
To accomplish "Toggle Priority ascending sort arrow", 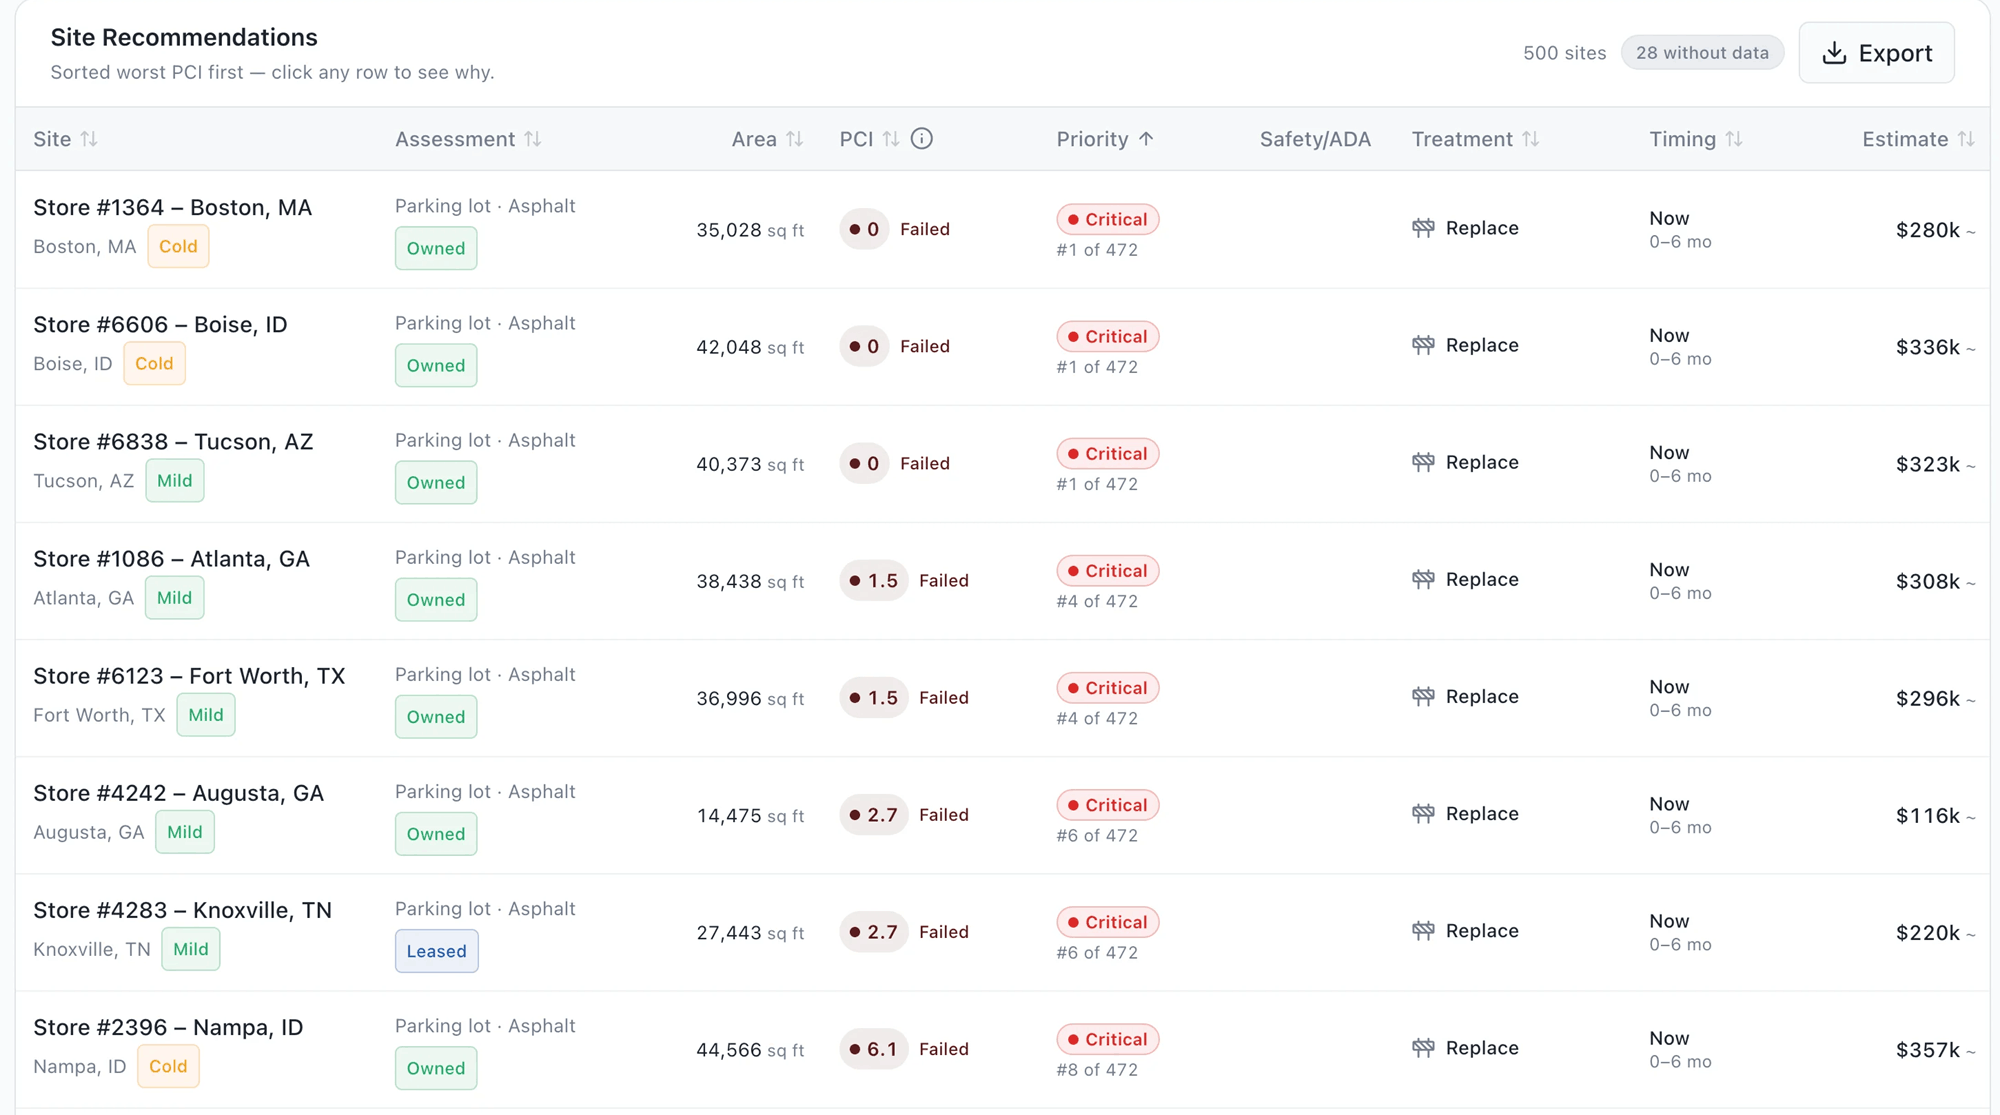I will (x=1146, y=139).
